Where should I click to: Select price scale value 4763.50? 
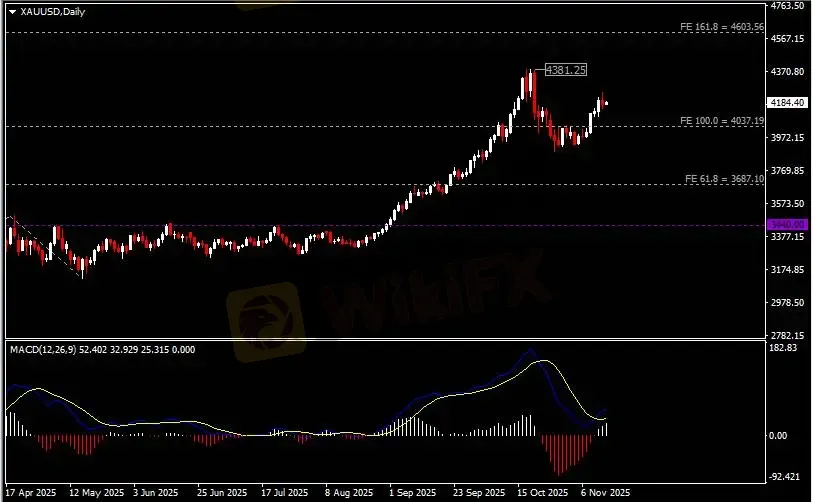(787, 6)
